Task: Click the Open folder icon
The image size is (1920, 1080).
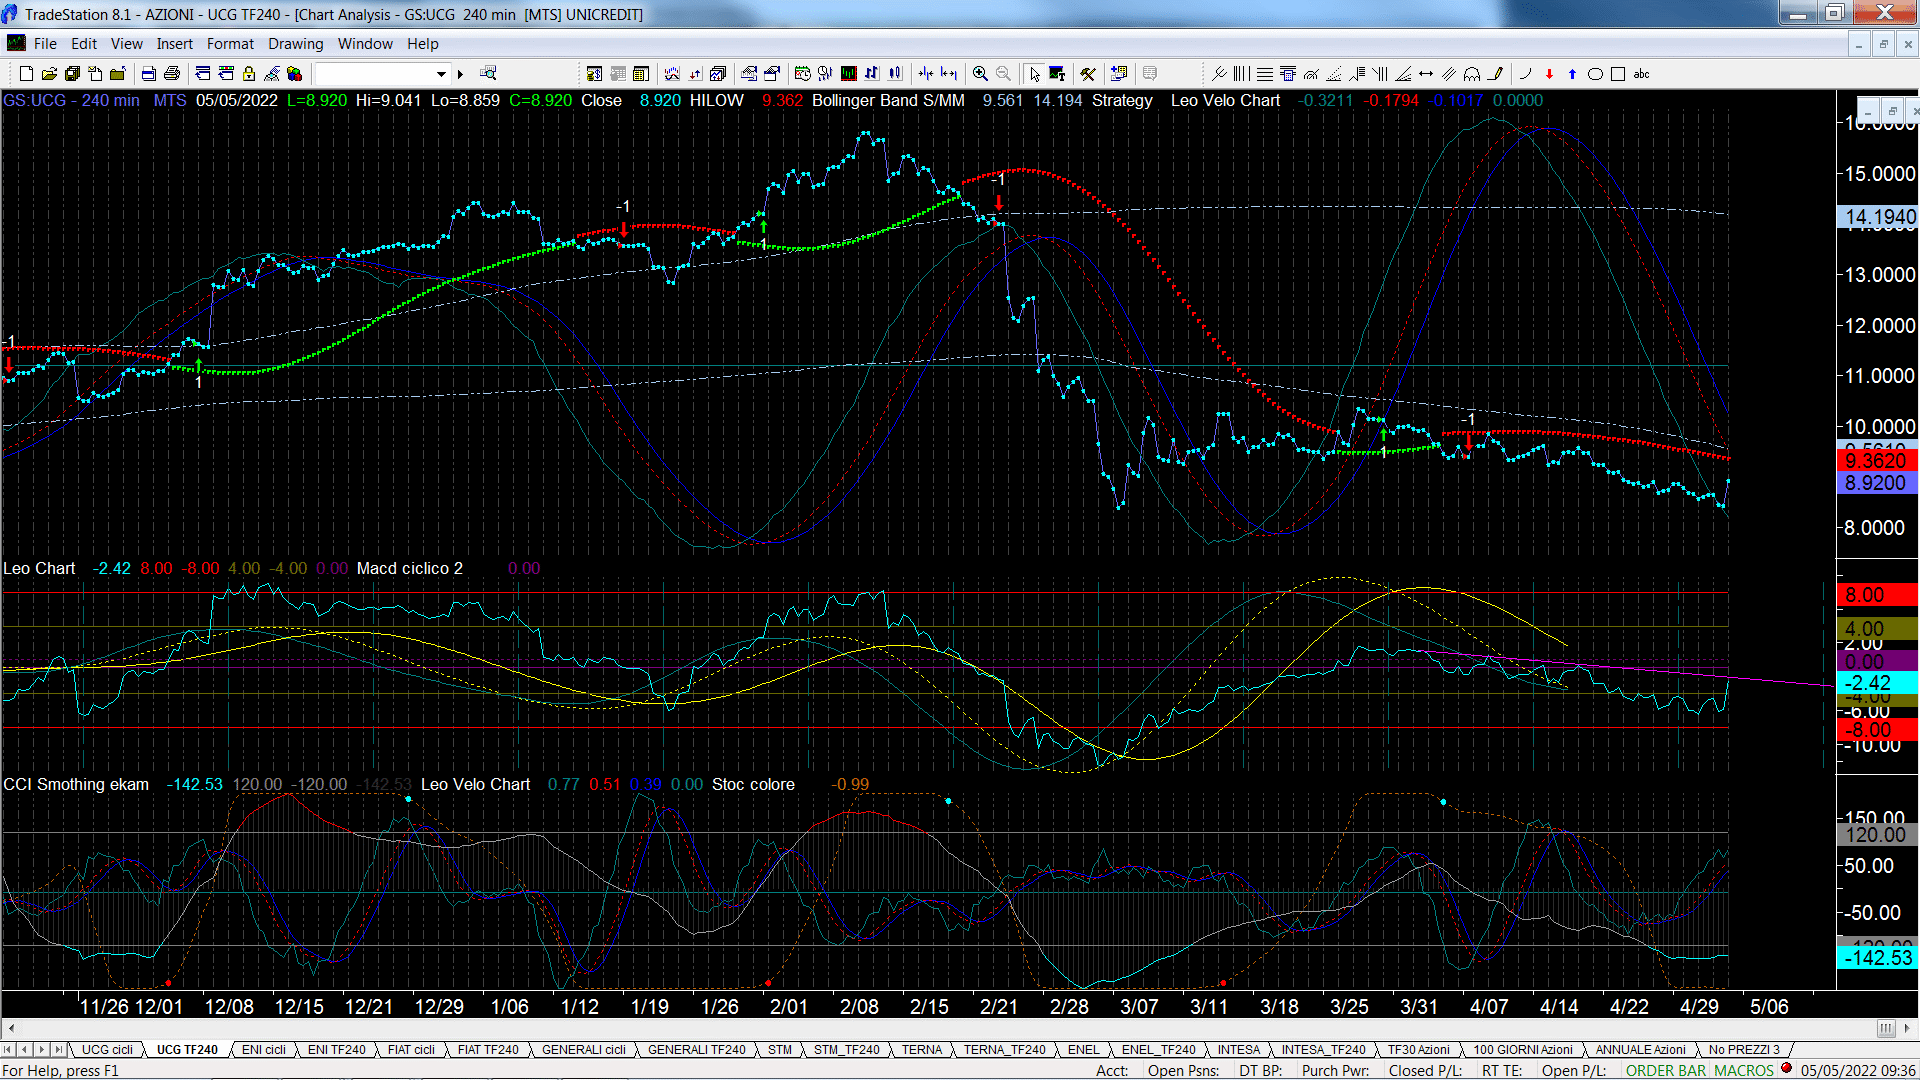Action: 49,74
